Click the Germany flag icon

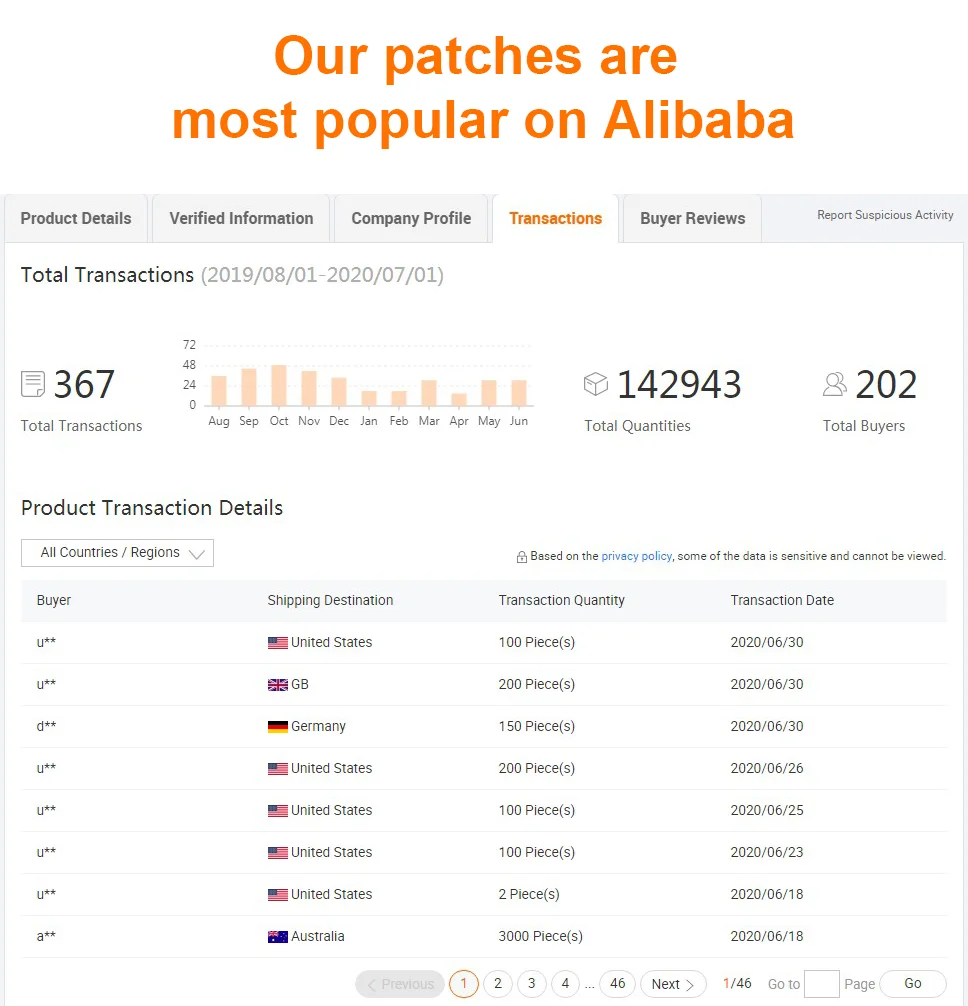(x=278, y=727)
